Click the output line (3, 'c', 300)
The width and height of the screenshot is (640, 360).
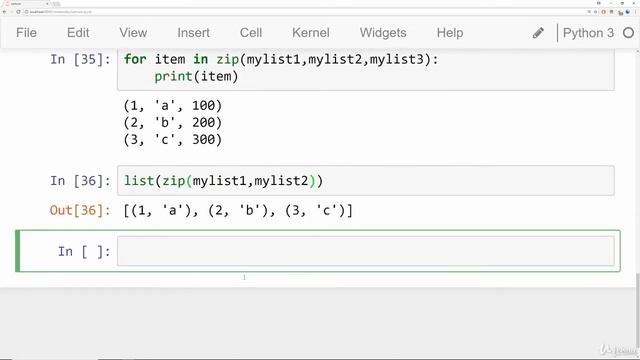pos(173,140)
